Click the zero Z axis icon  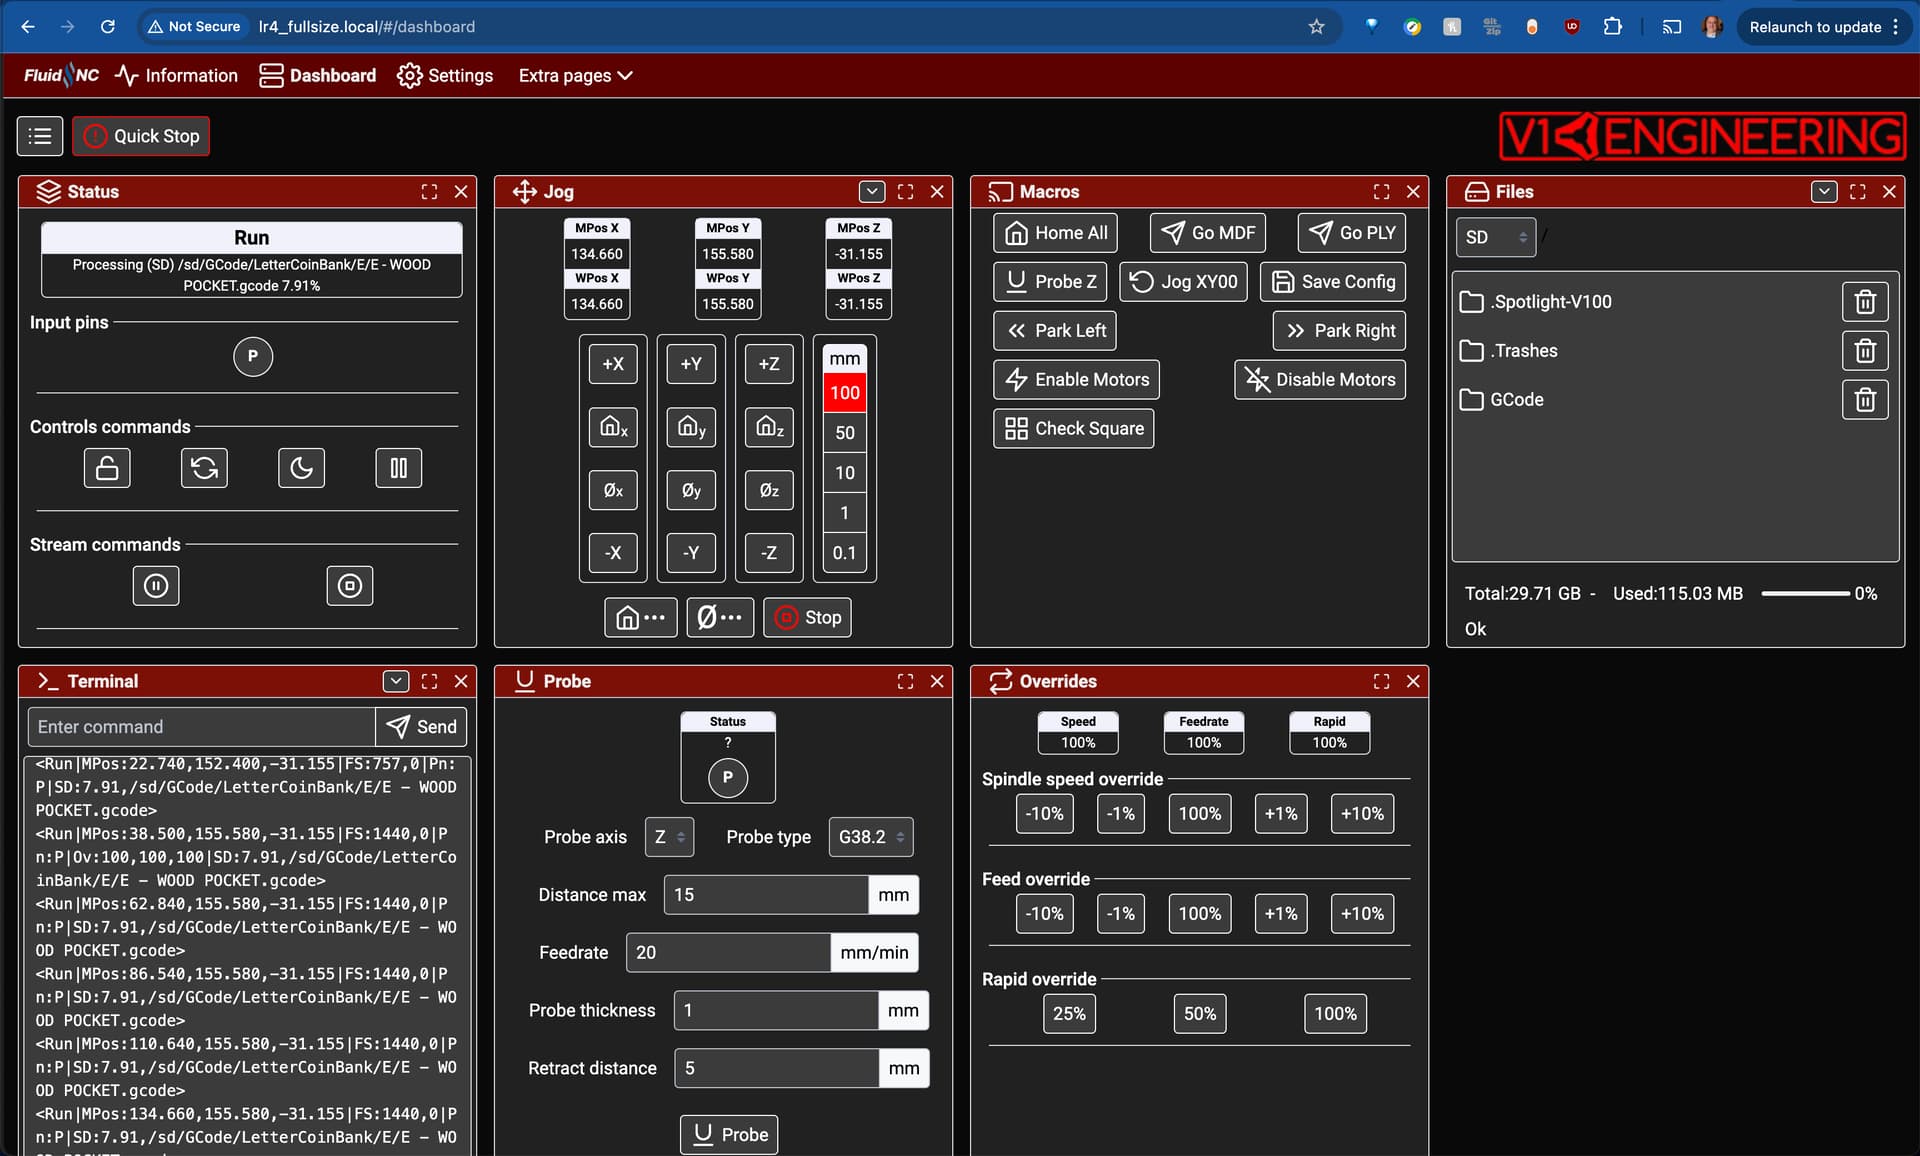pyautogui.click(x=769, y=490)
